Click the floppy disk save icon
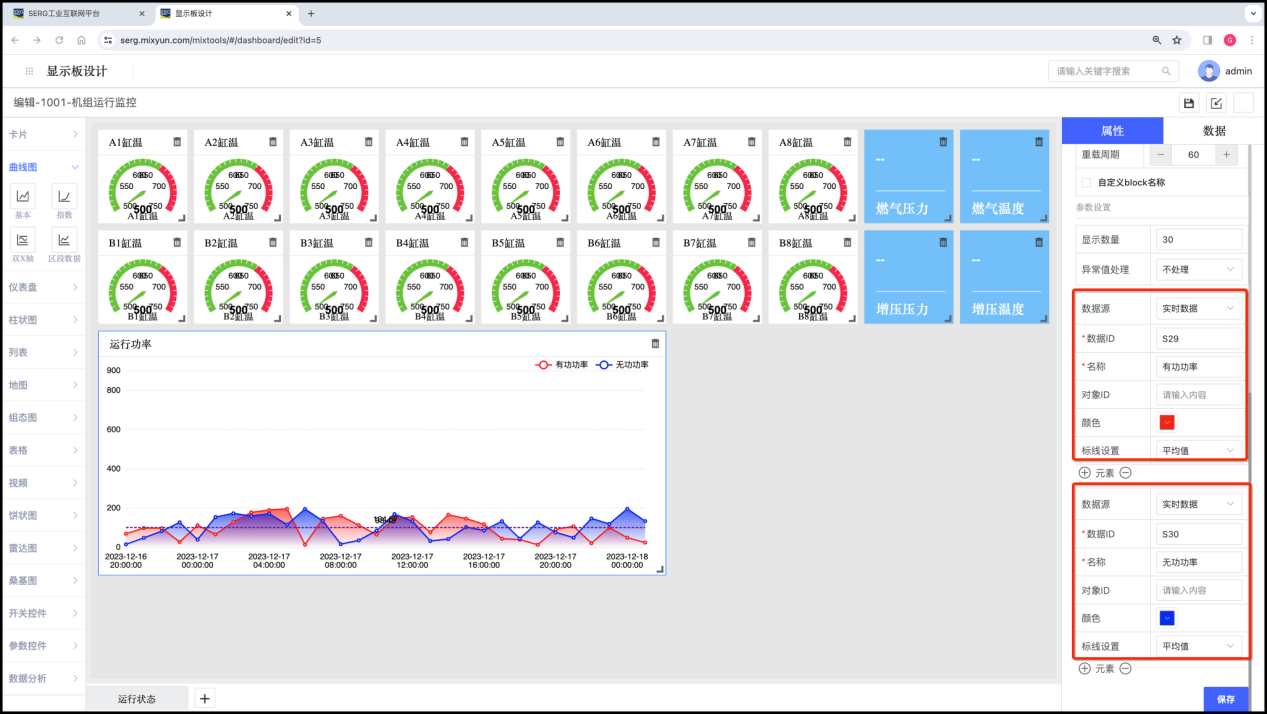Image resolution: width=1267 pixels, height=714 pixels. (x=1189, y=103)
